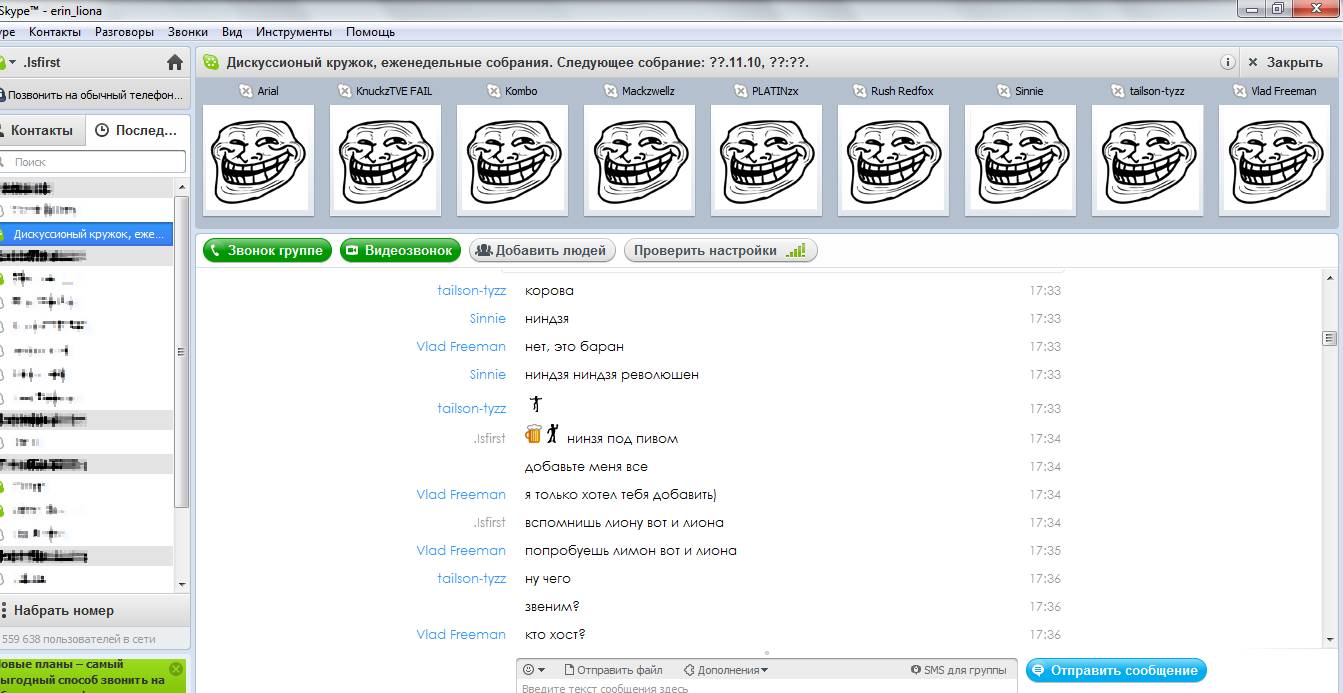Expand the Дополнения dropdown

coord(726,670)
